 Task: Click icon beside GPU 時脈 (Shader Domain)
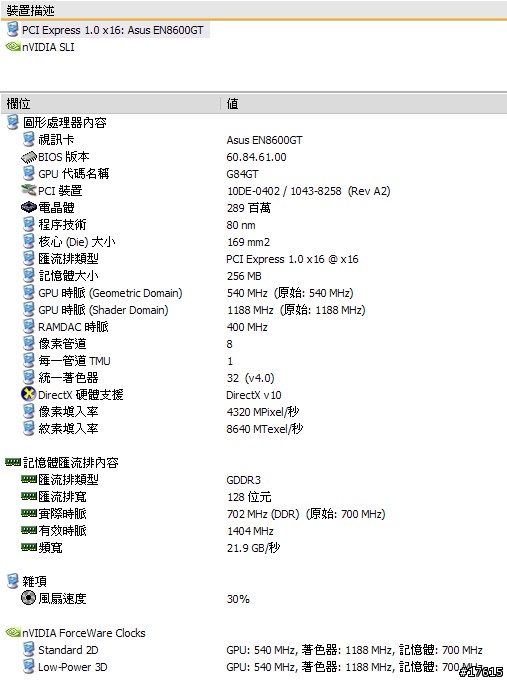pos(28,309)
